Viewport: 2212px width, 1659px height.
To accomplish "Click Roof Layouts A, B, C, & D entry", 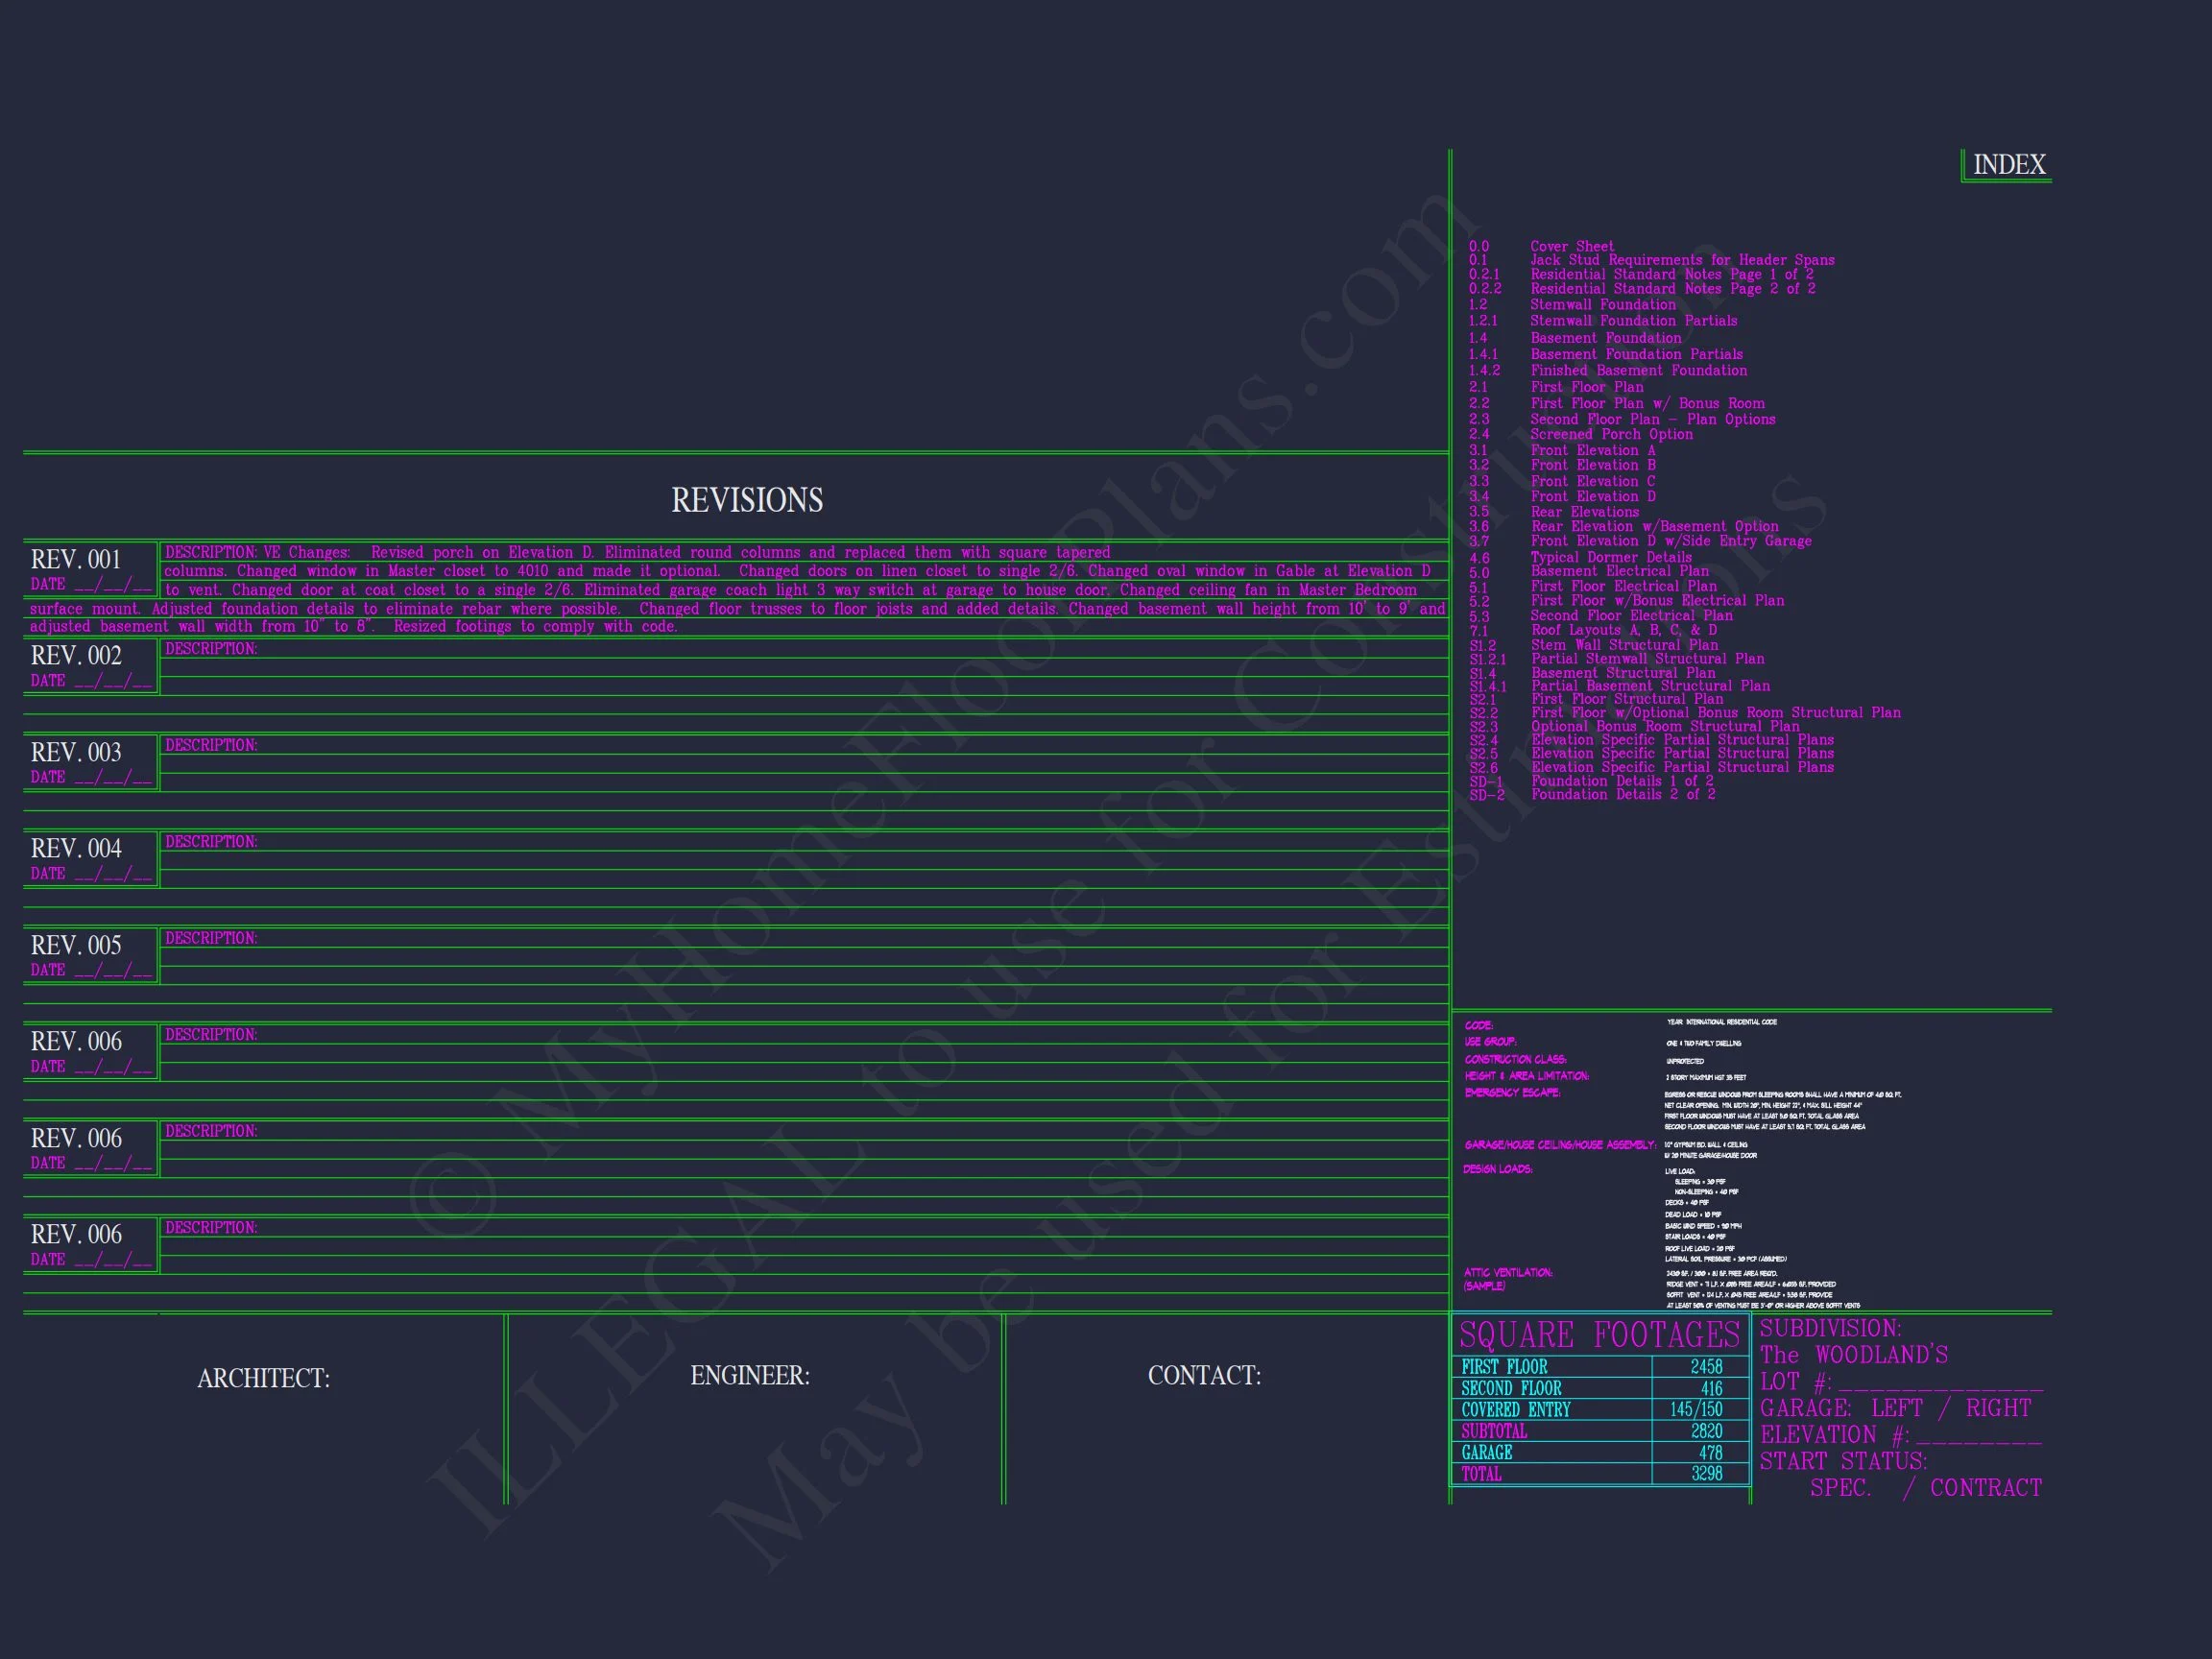I will [1623, 630].
